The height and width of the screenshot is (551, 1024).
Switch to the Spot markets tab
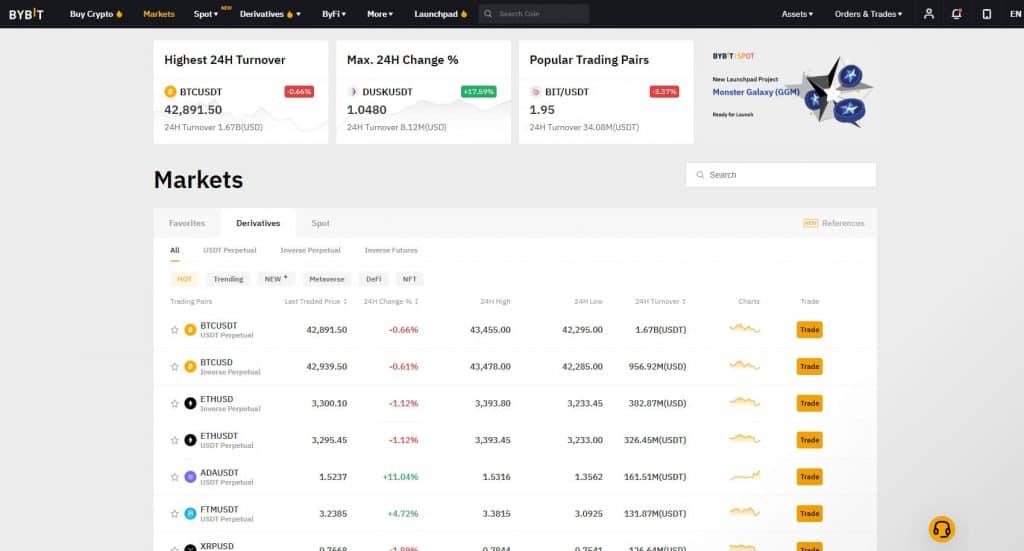coord(320,223)
